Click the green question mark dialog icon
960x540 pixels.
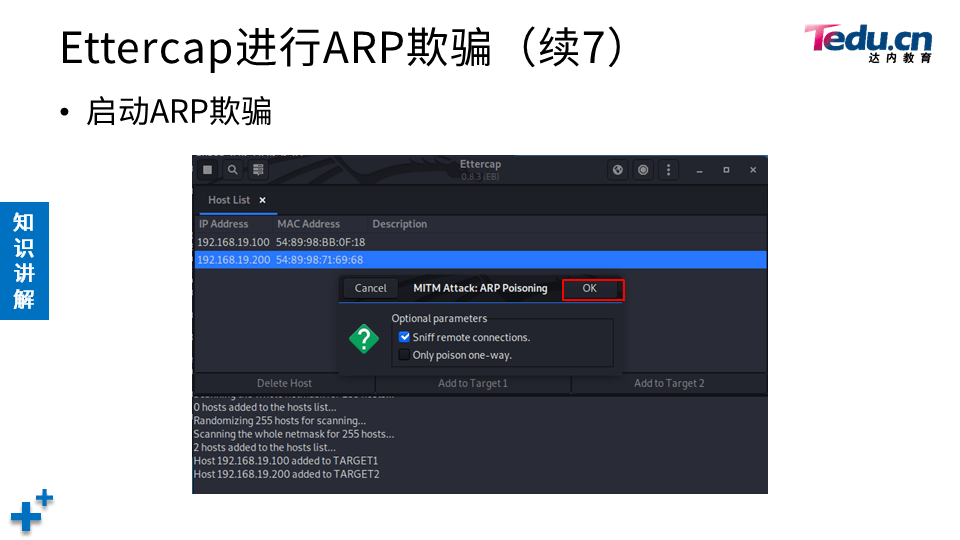click(364, 339)
